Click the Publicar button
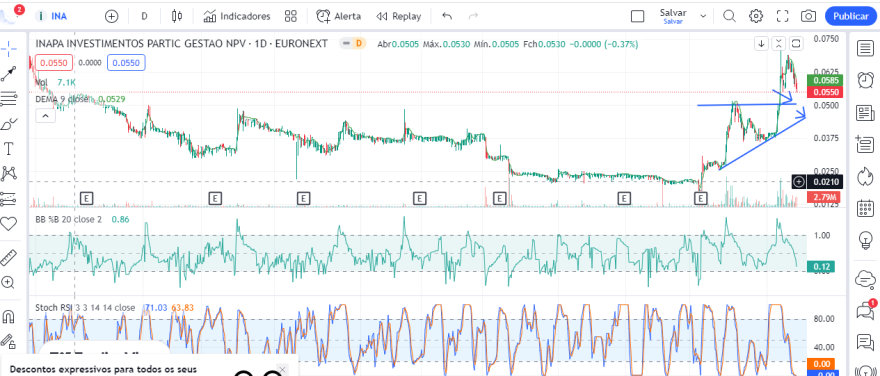Image resolution: width=880 pixels, height=376 pixels. pyautogui.click(x=851, y=16)
